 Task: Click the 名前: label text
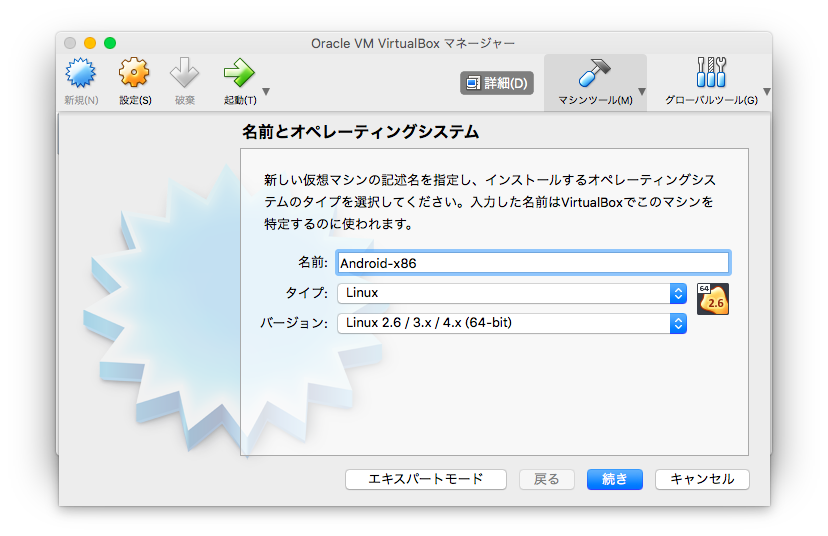coord(313,262)
